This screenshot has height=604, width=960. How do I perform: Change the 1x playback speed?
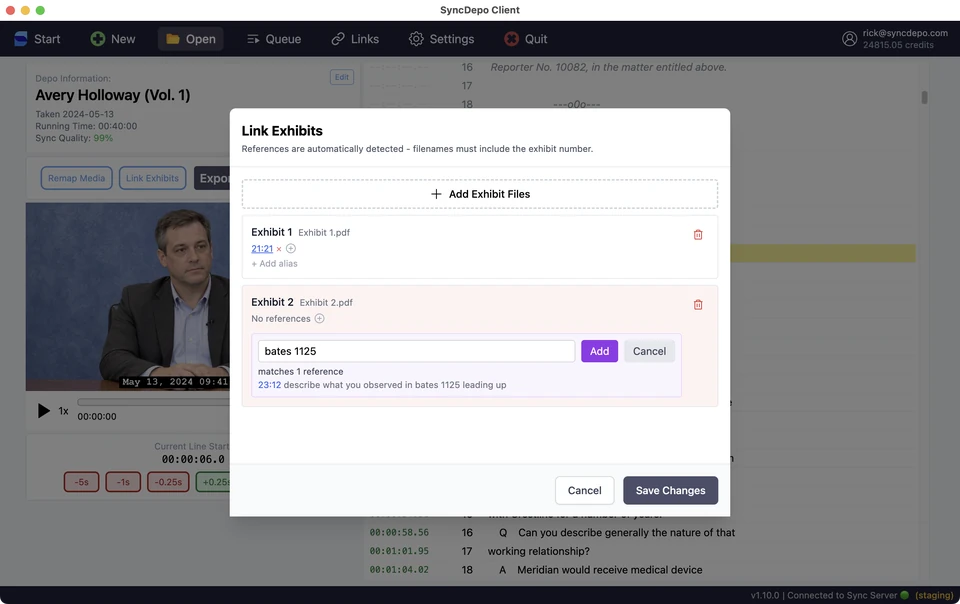(x=63, y=411)
